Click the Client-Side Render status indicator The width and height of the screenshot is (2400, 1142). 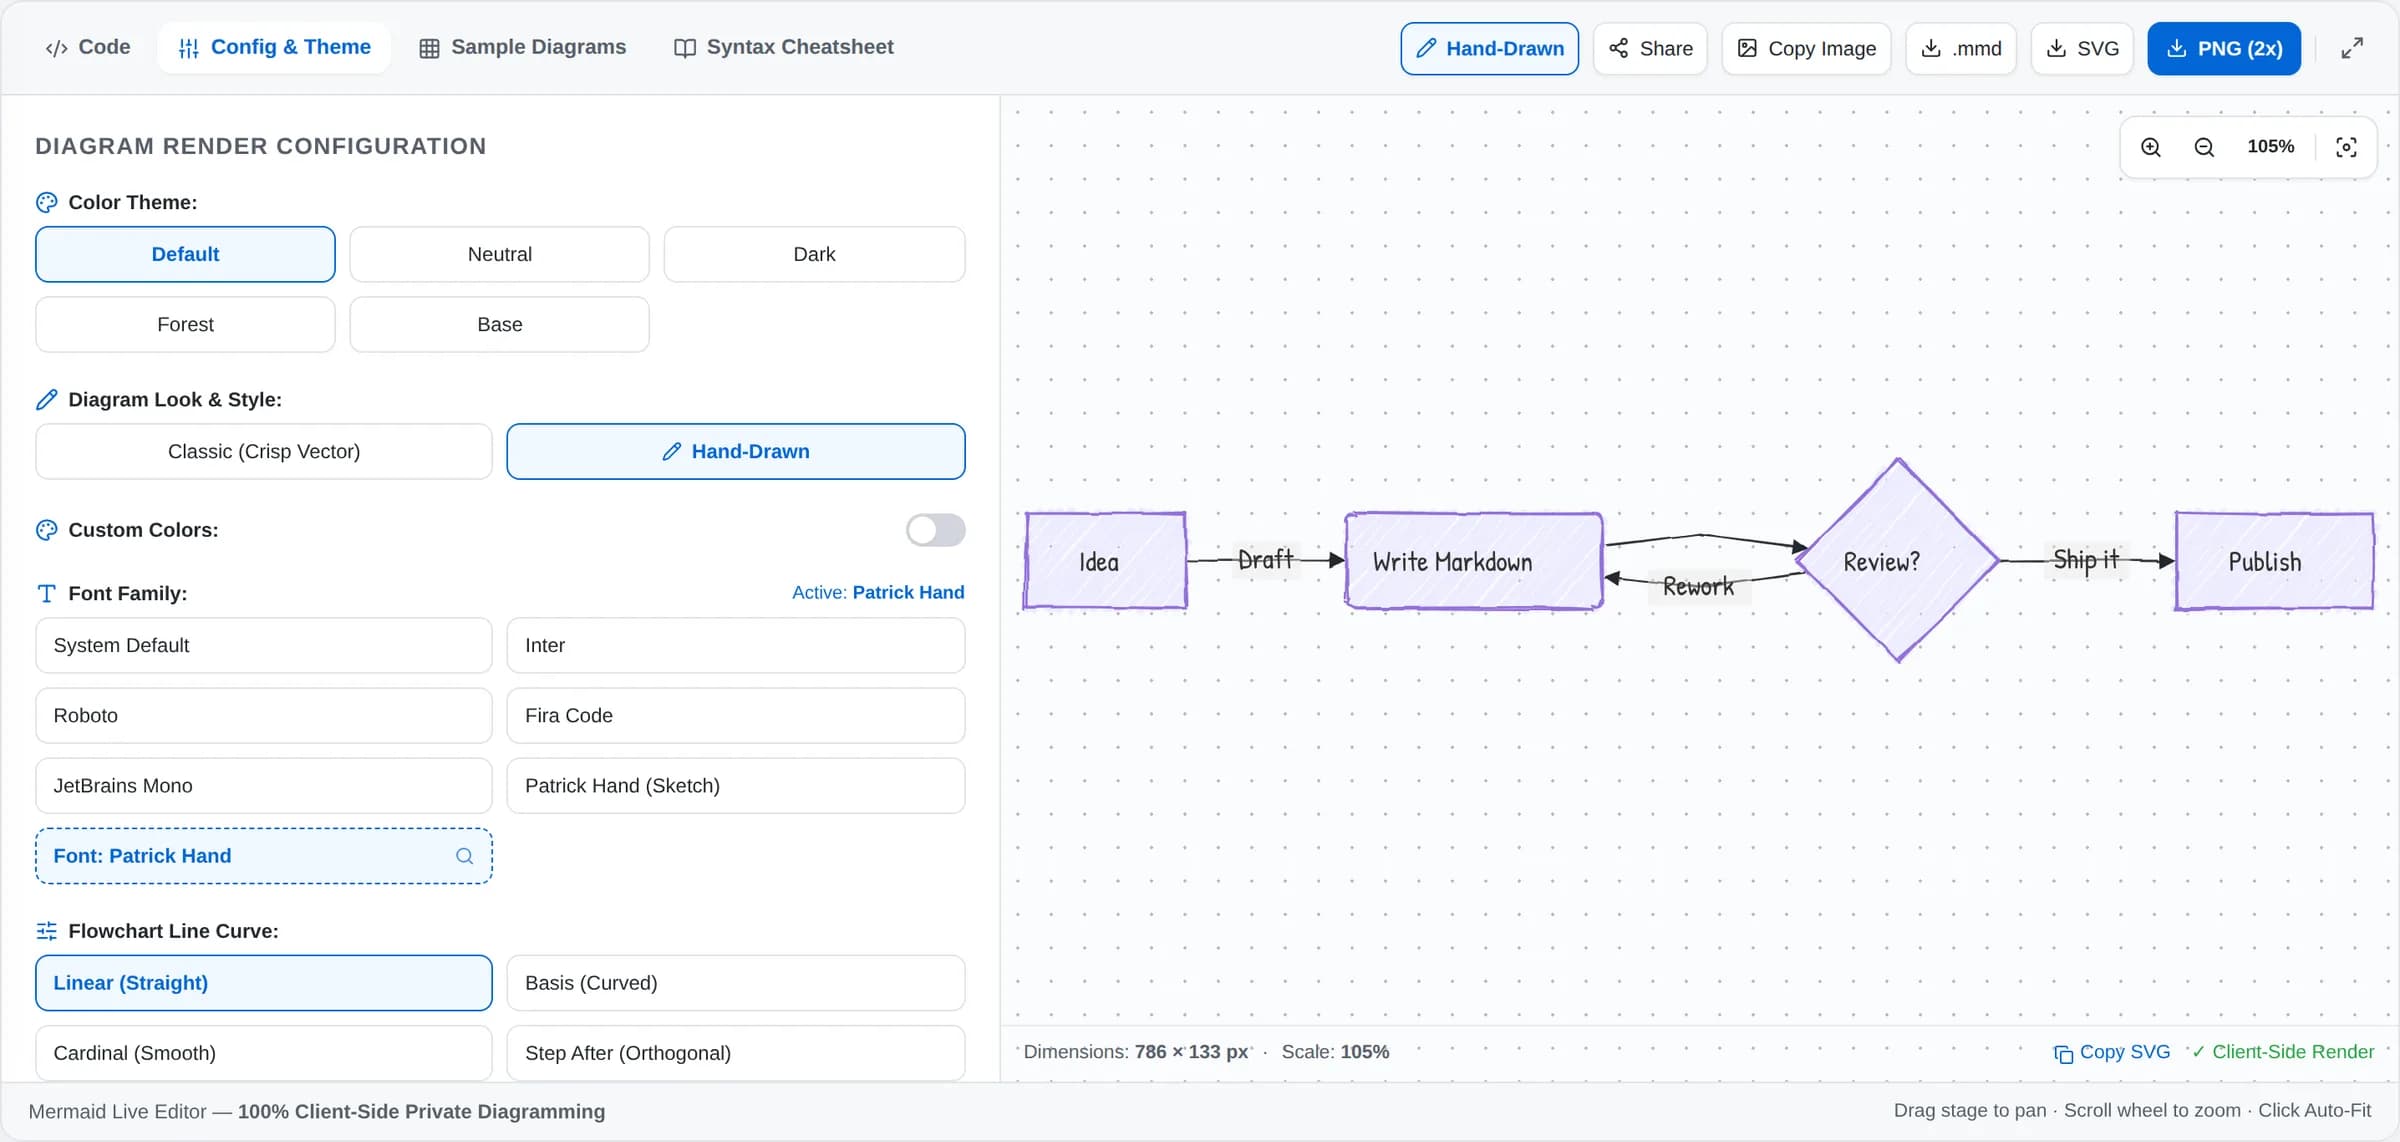pyautogui.click(x=2283, y=1052)
